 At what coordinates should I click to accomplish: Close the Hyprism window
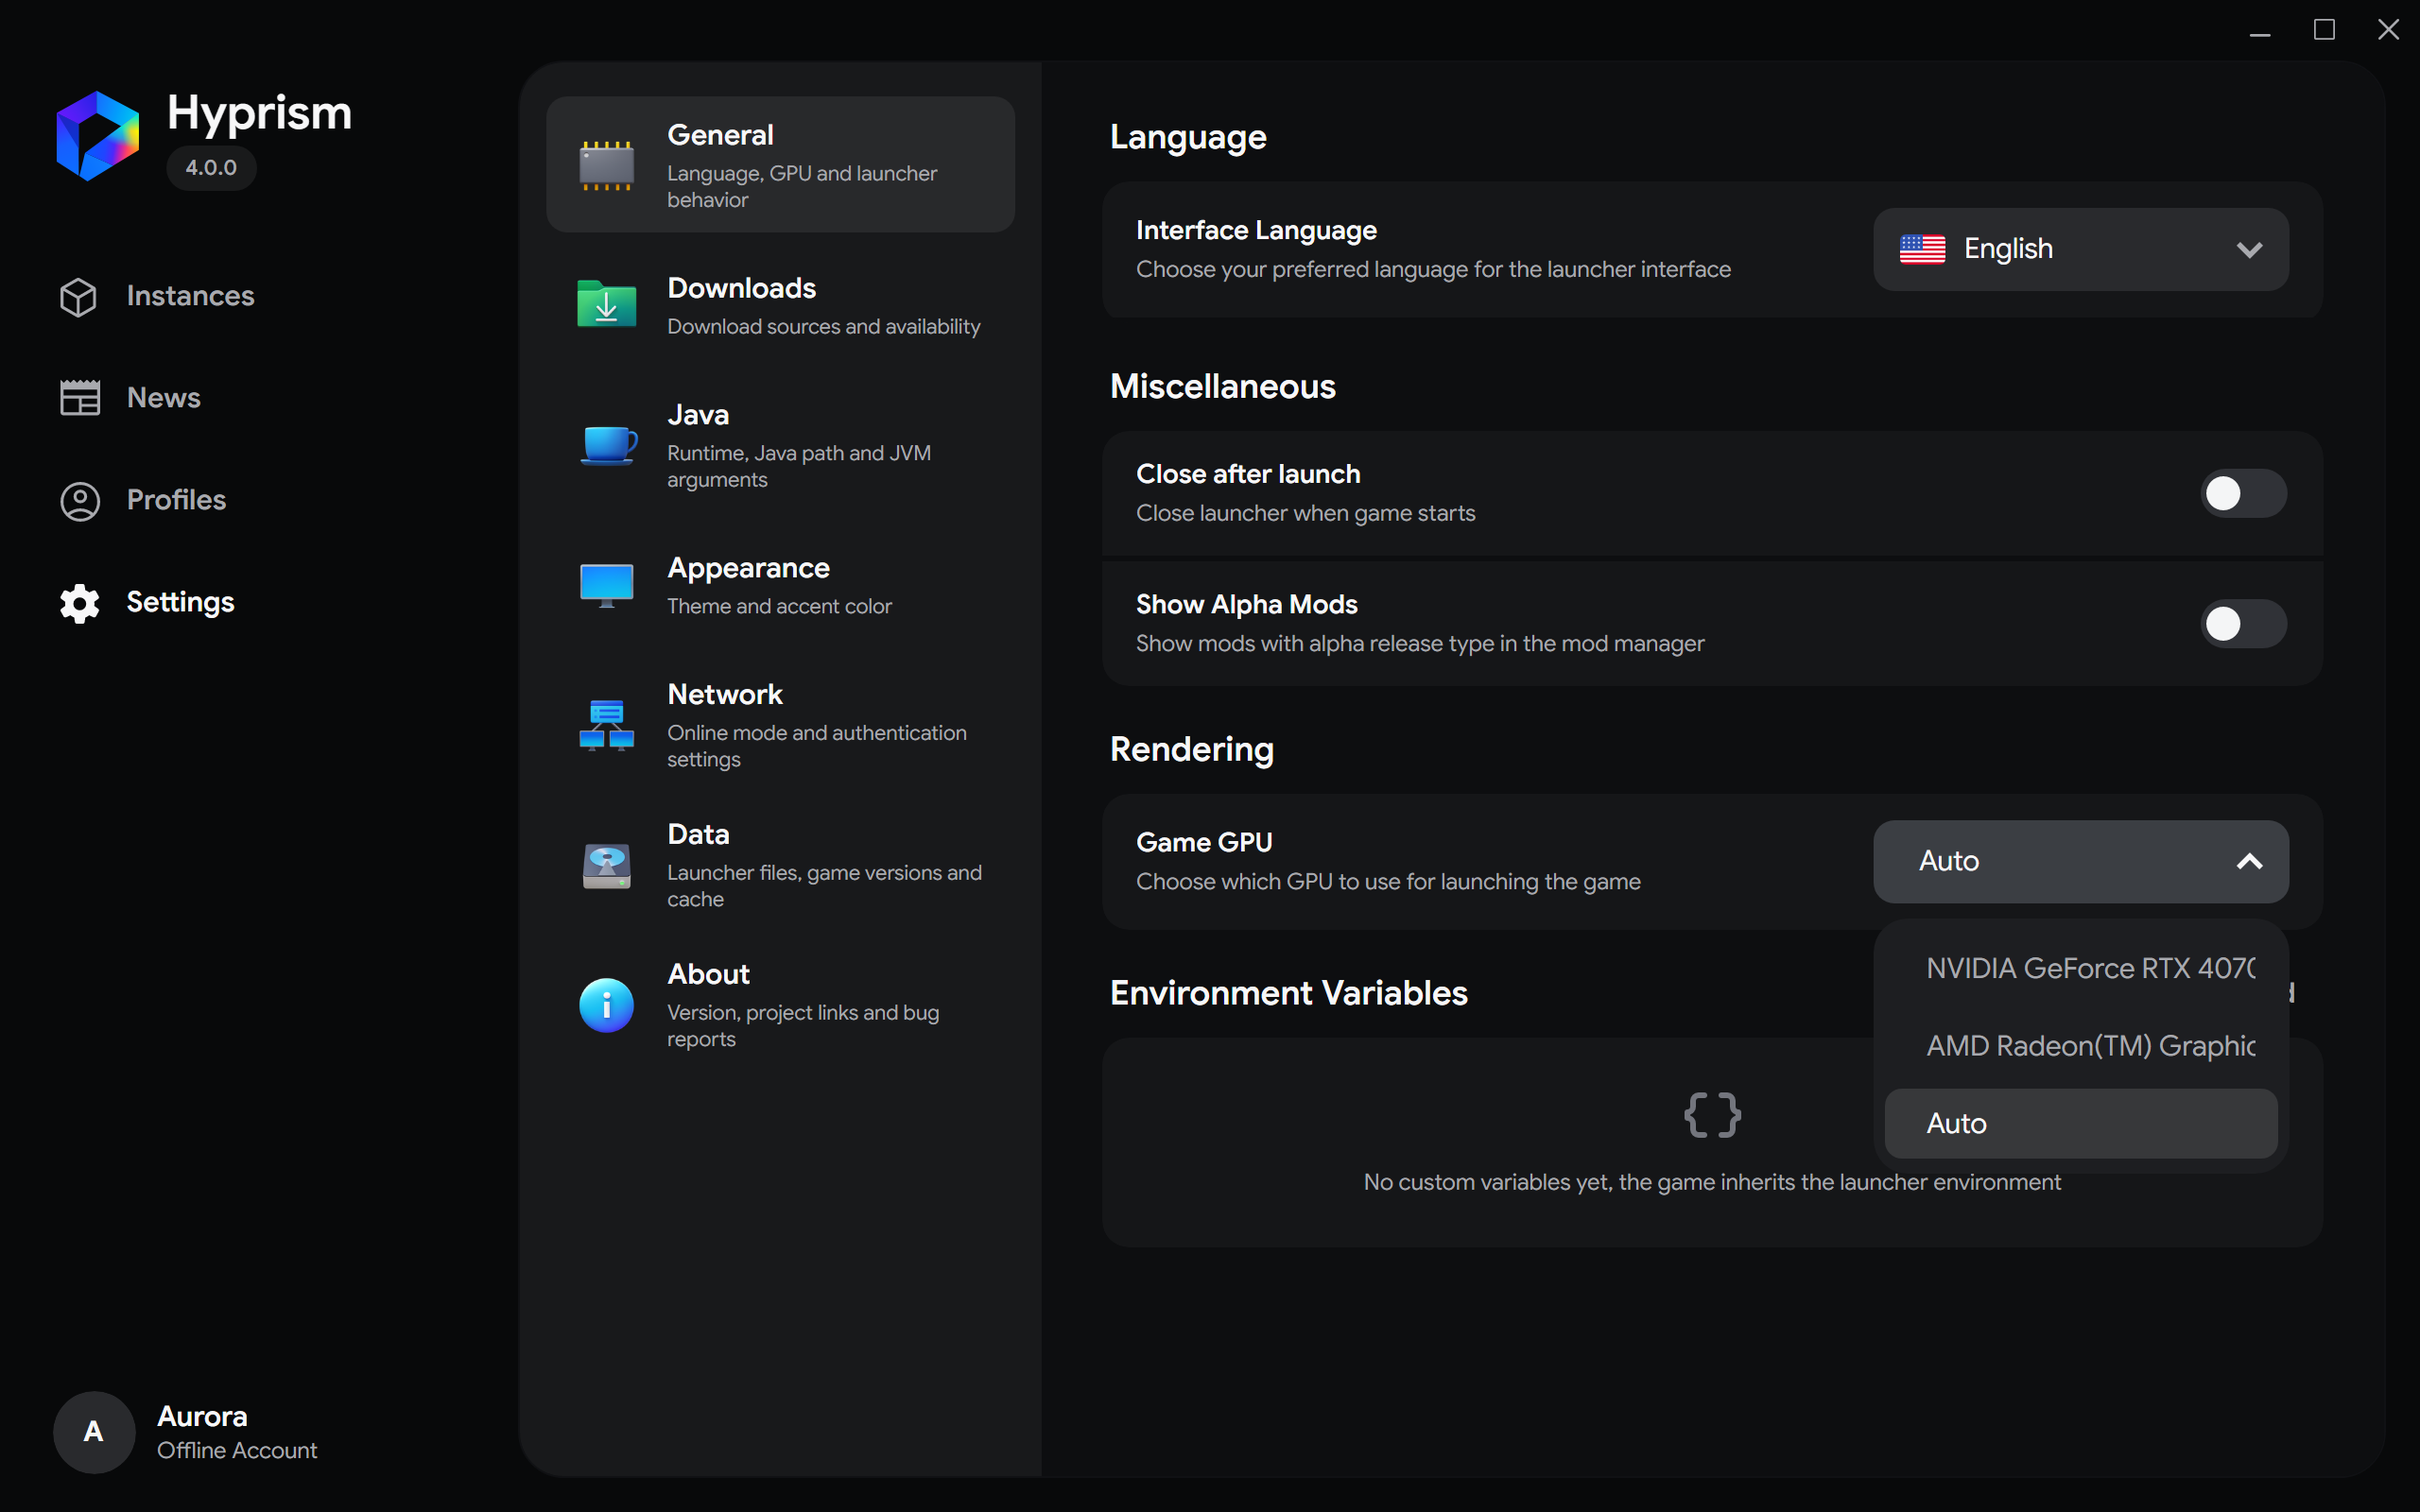pos(2388,30)
